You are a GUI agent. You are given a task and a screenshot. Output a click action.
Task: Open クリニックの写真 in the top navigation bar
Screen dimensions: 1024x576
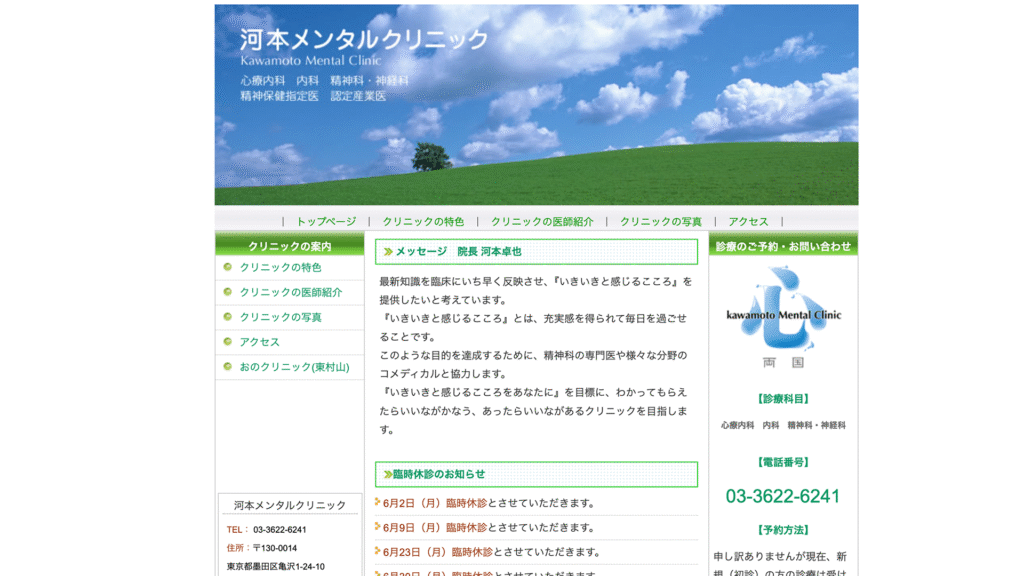click(x=661, y=221)
